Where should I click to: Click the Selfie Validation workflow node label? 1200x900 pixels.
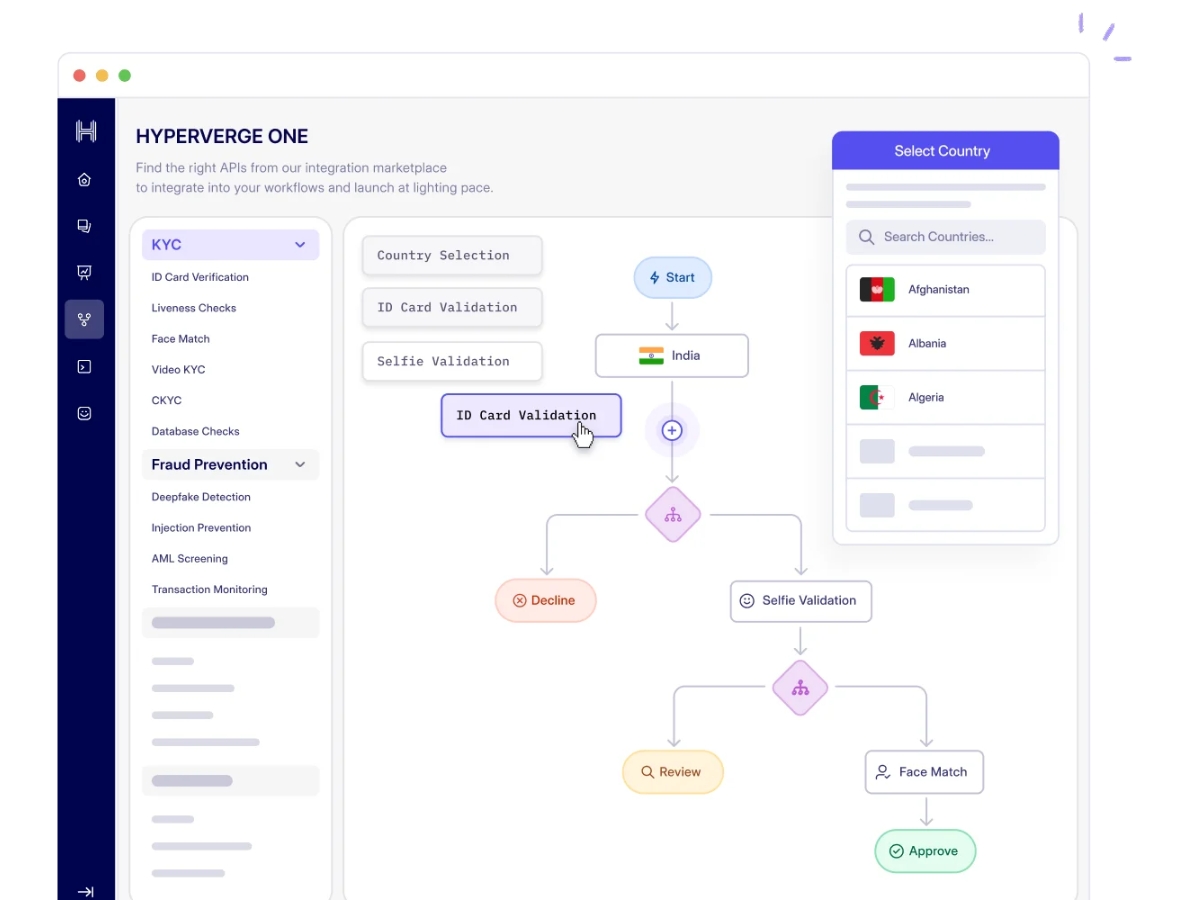click(x=809, y=601)
